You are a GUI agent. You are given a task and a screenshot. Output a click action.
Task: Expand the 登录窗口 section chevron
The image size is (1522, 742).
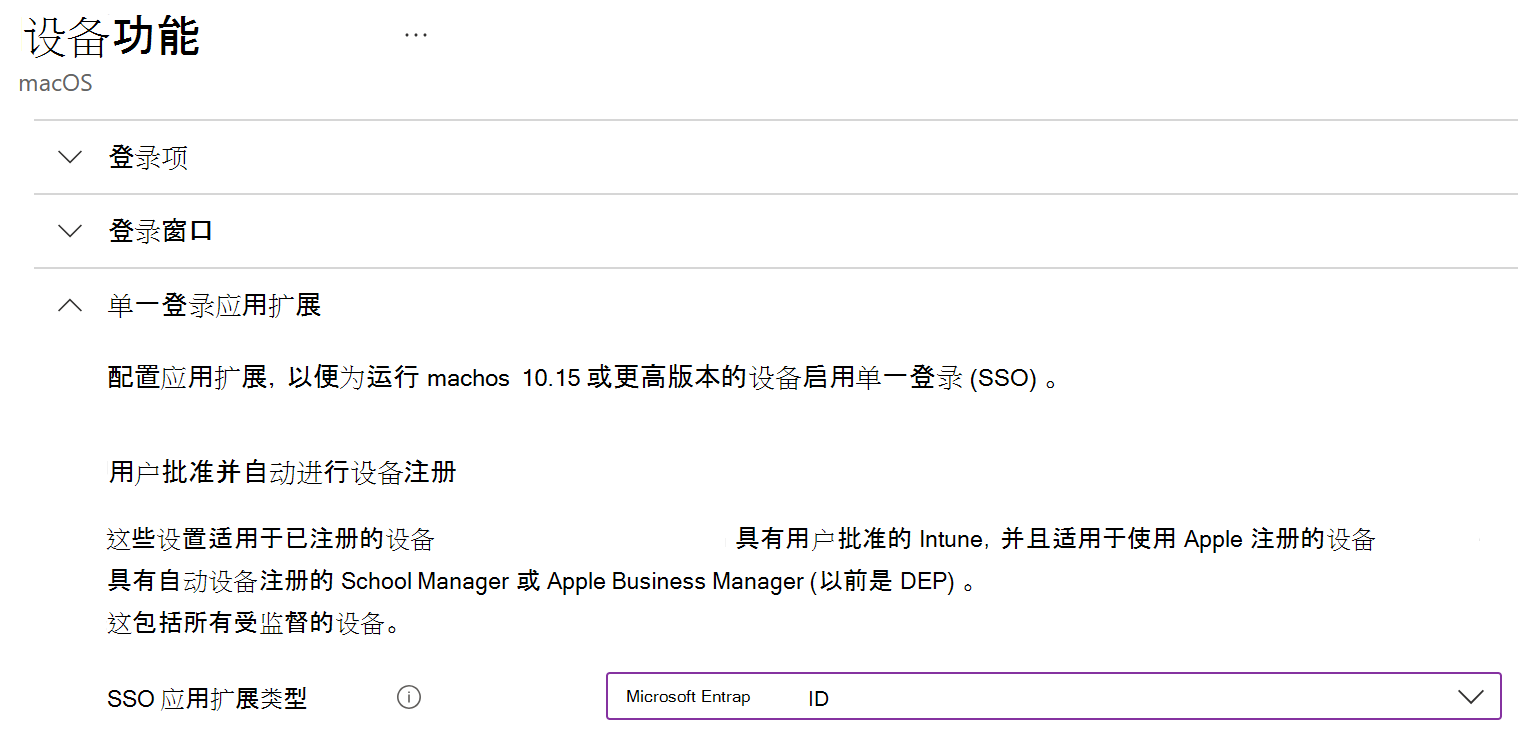70,231
